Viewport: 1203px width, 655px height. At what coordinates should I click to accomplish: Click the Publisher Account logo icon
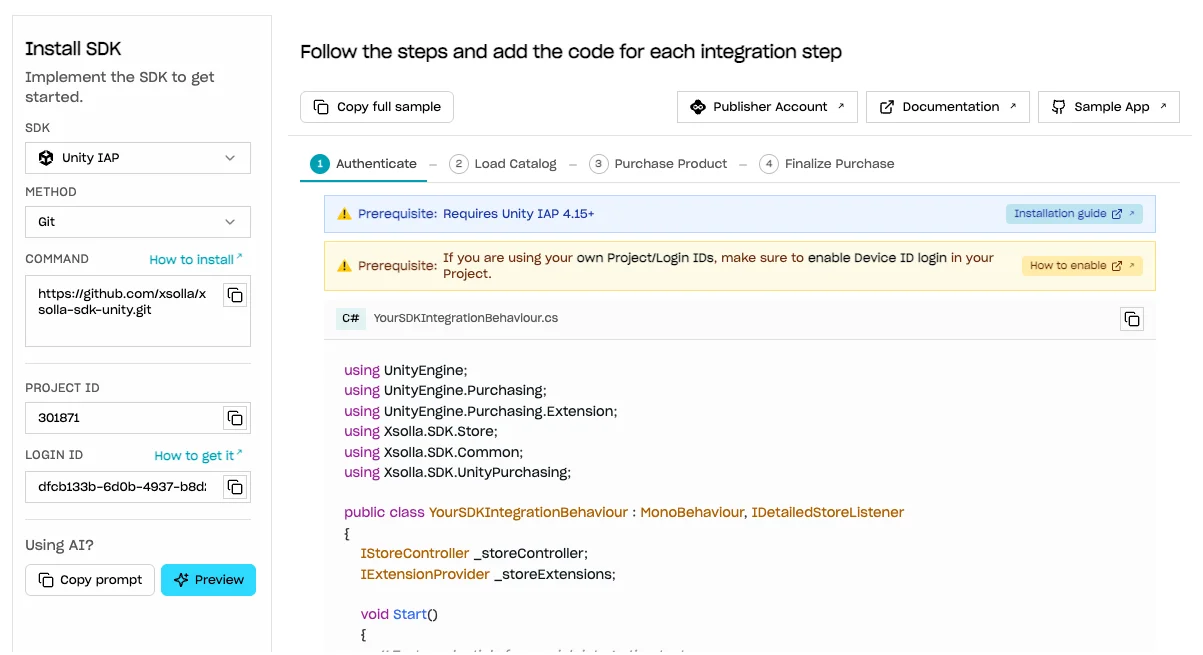698,107
